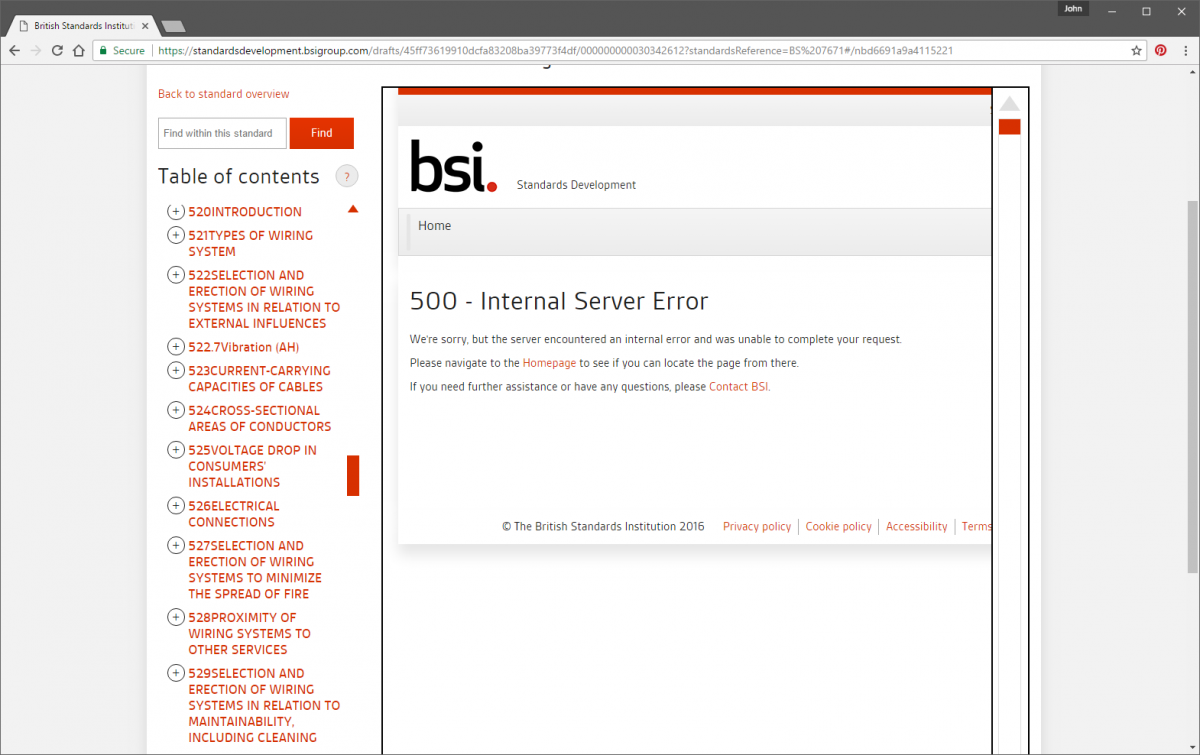
Task: Bookmark this page with star icon
Action: 1136,50
